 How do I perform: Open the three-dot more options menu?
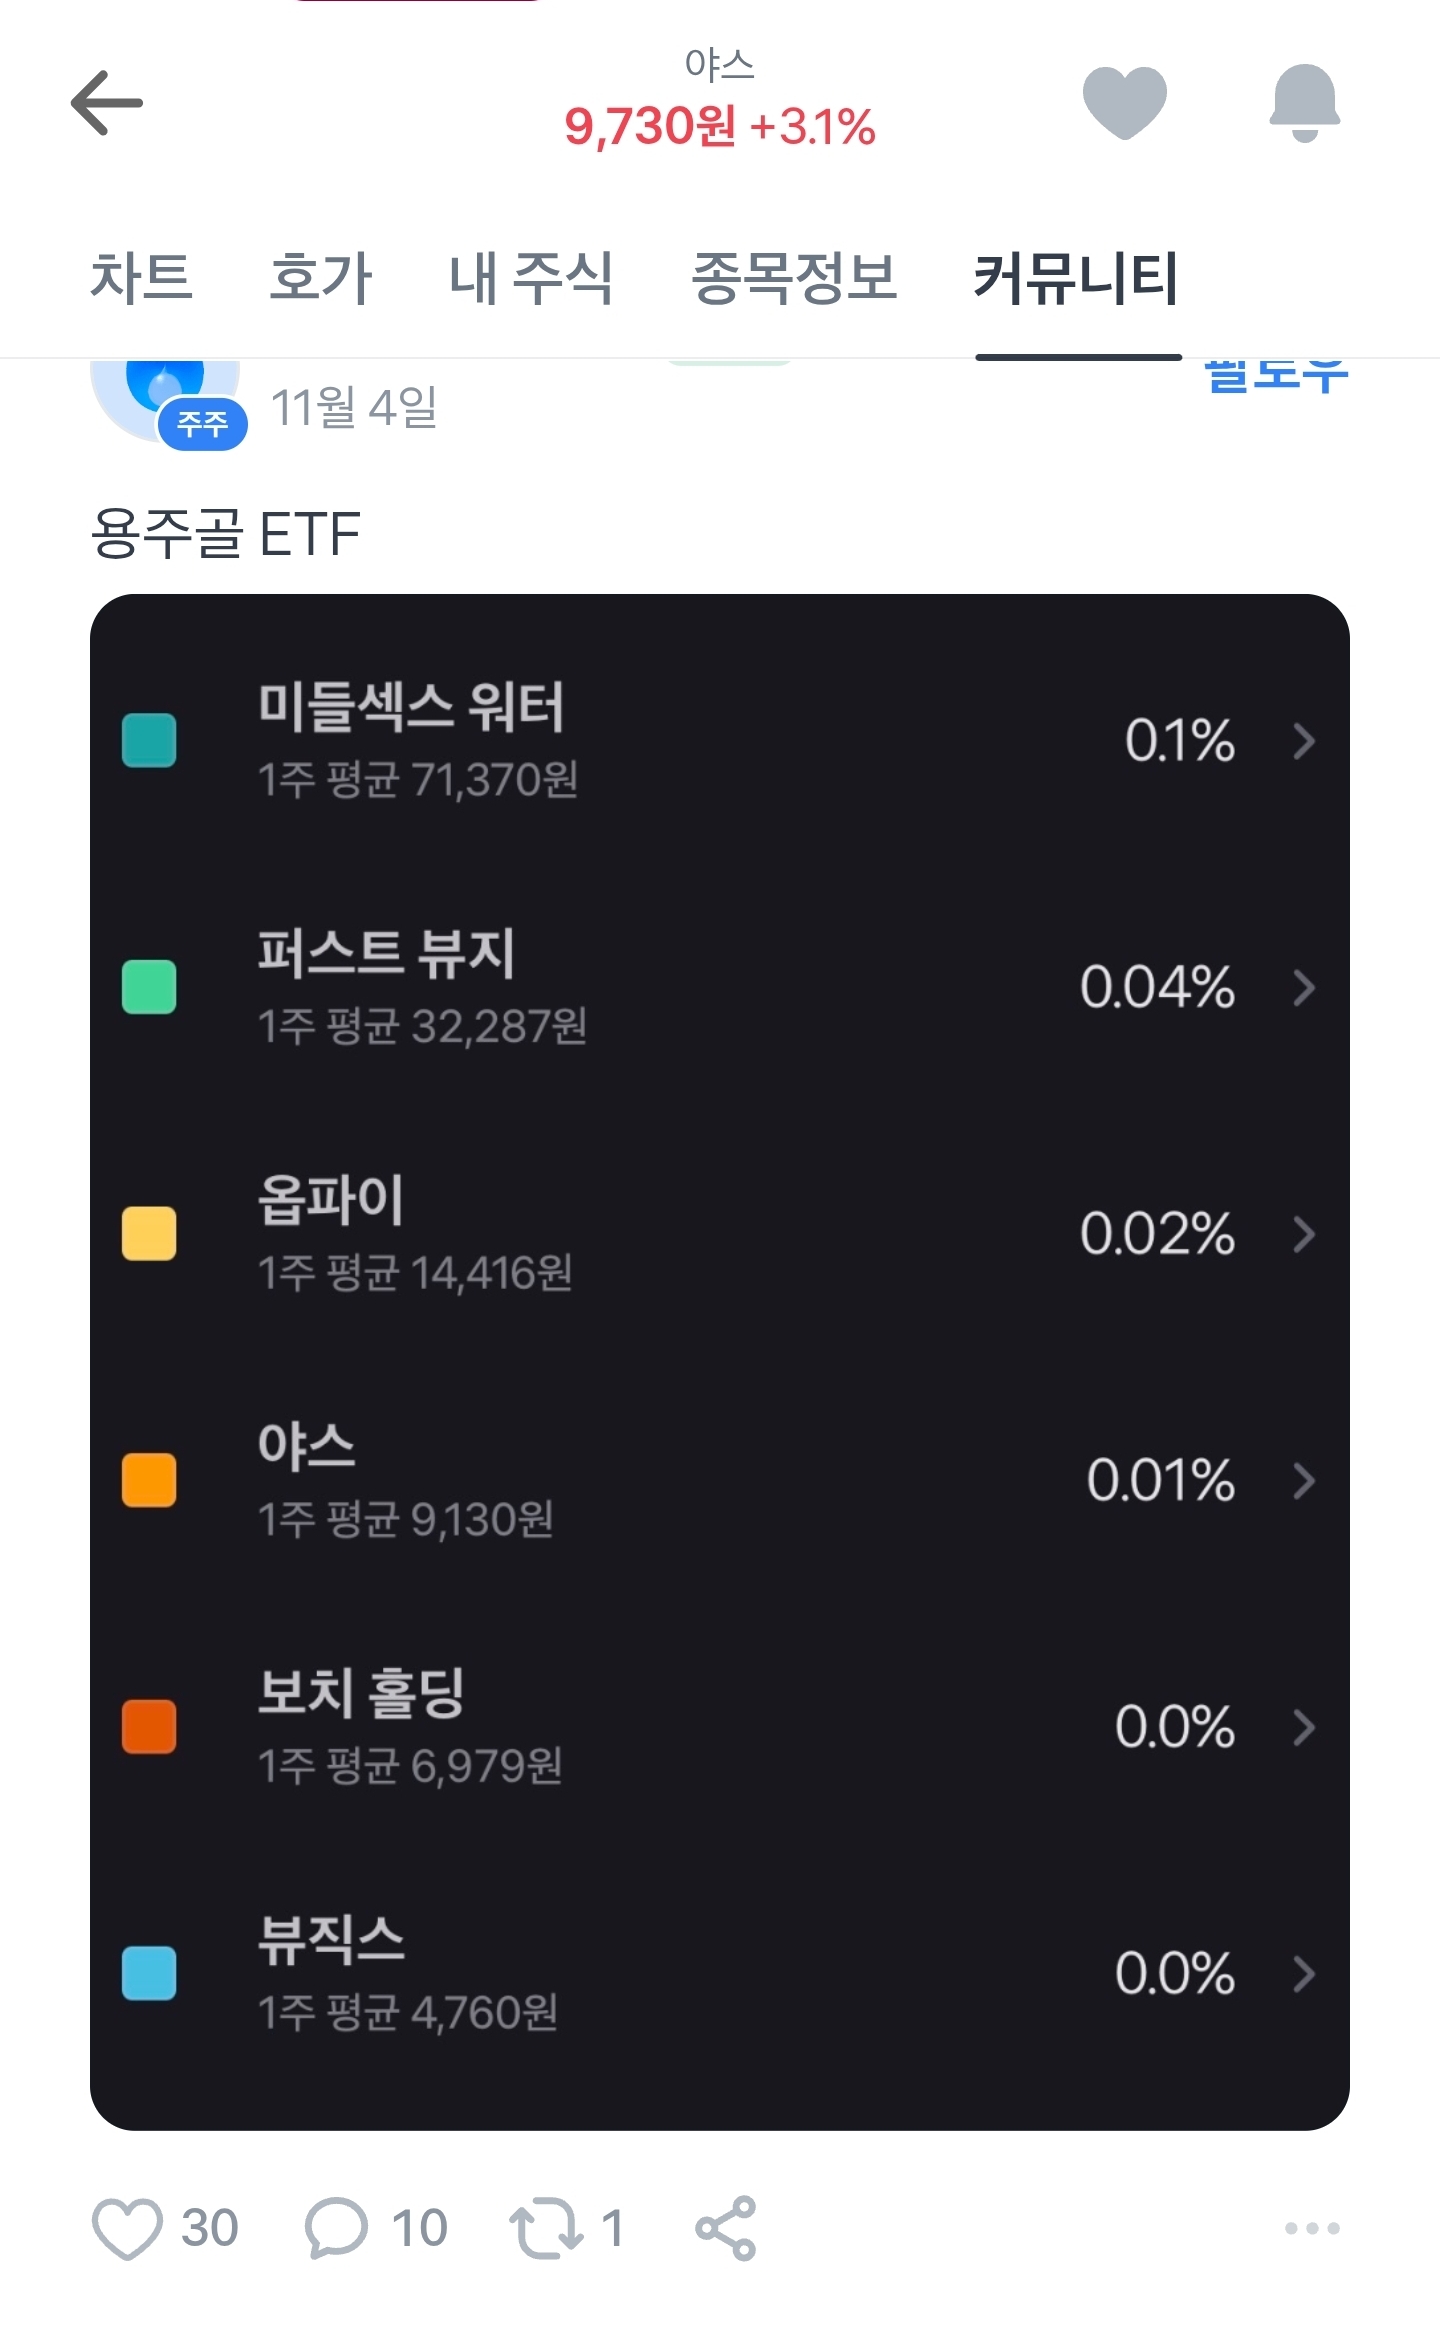[x=1311, y=2228]
